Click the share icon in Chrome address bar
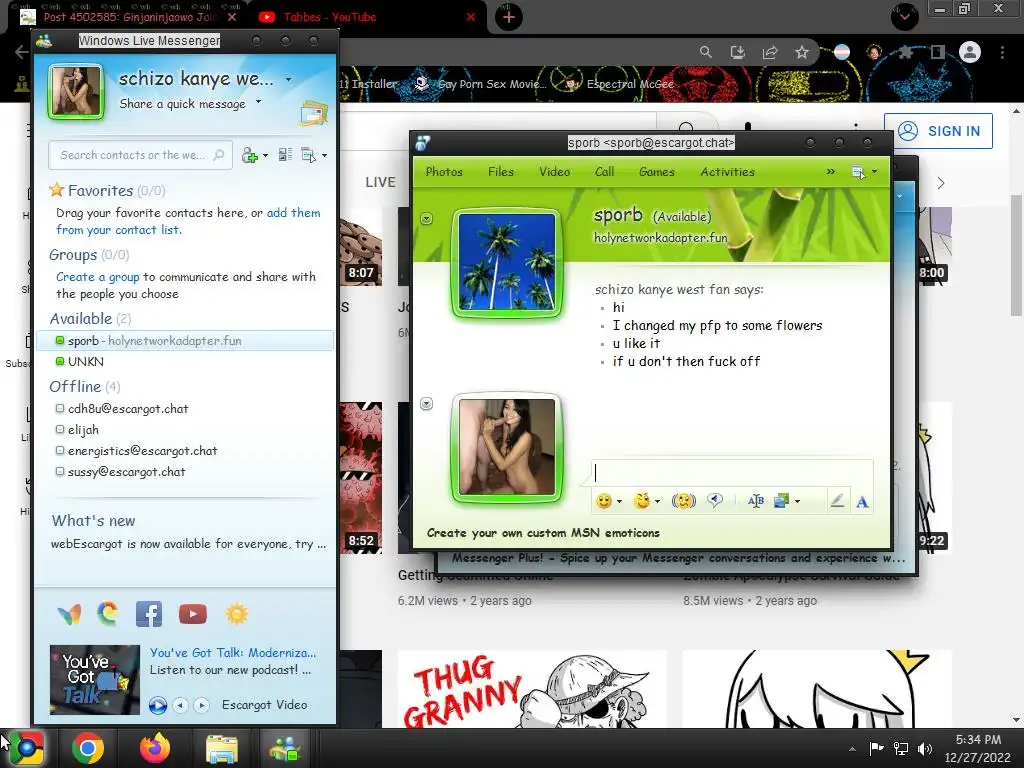 pyautogui.click(x=770, y=52)
